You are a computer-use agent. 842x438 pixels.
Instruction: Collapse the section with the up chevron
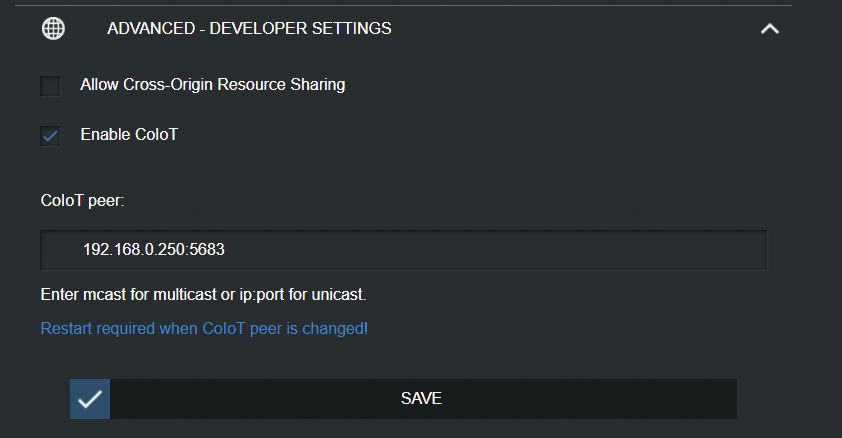coord(769,29)
